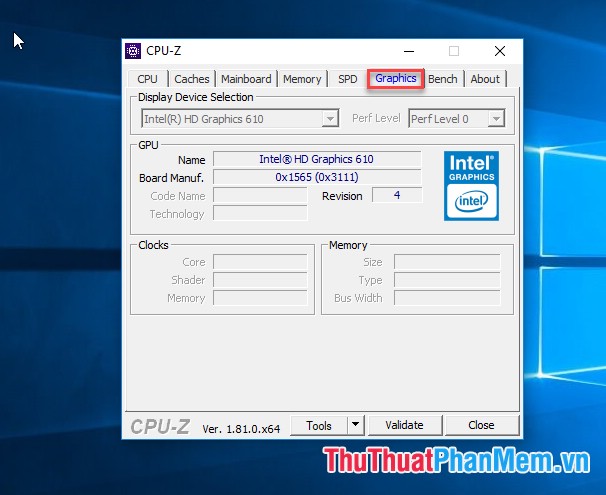This screenshot has width=606, height=495.
Task: Switch to the Caches tab
Action: pos(192,79)
